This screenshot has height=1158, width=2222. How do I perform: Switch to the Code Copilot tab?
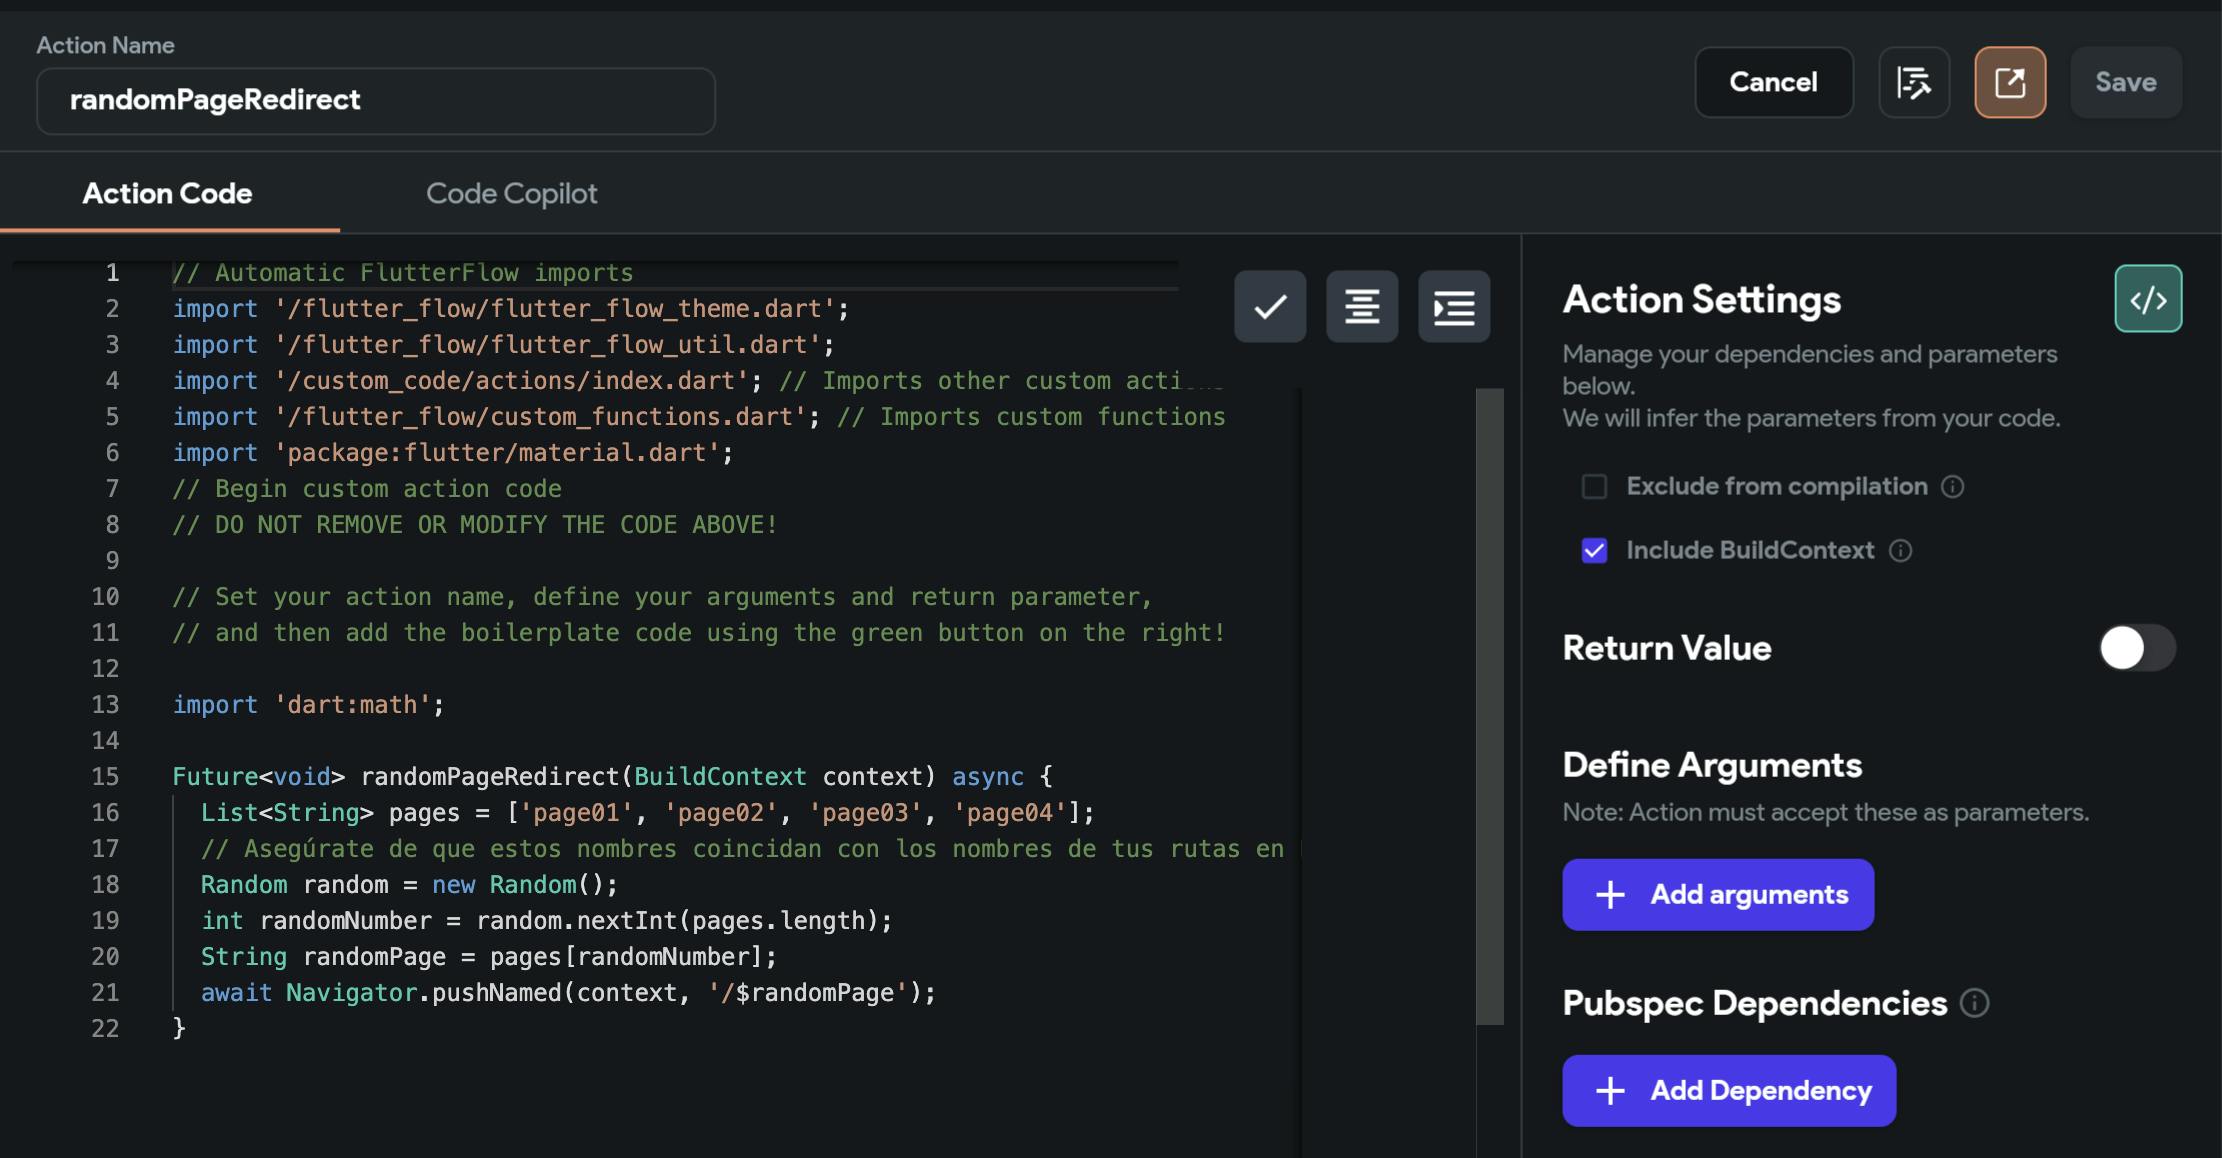pyautogui.click(x=511, y=193)
